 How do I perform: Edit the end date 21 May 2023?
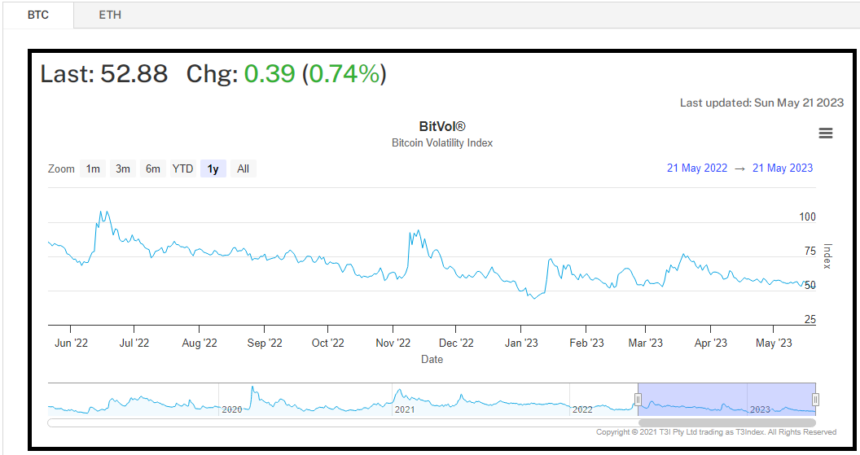783,169
